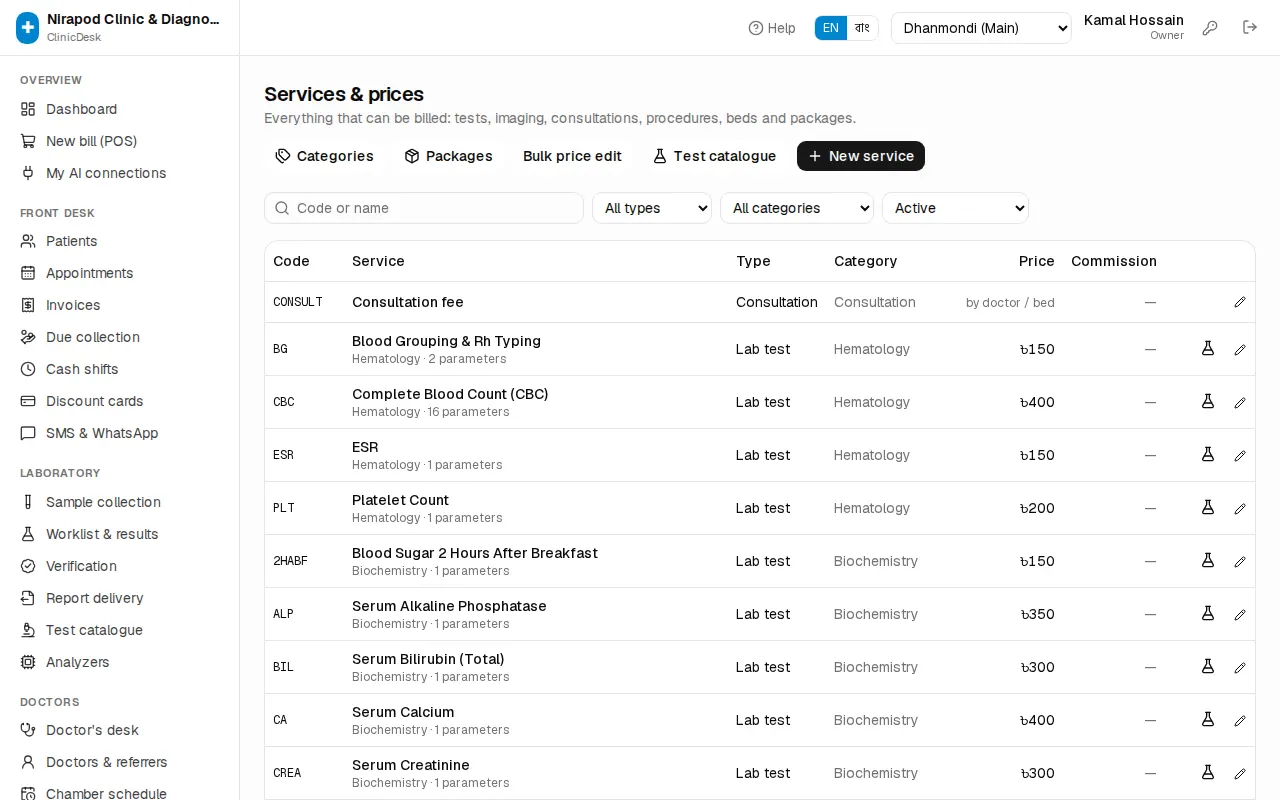
Task: Edit the ESR service row
Action: click(1240, 455)
